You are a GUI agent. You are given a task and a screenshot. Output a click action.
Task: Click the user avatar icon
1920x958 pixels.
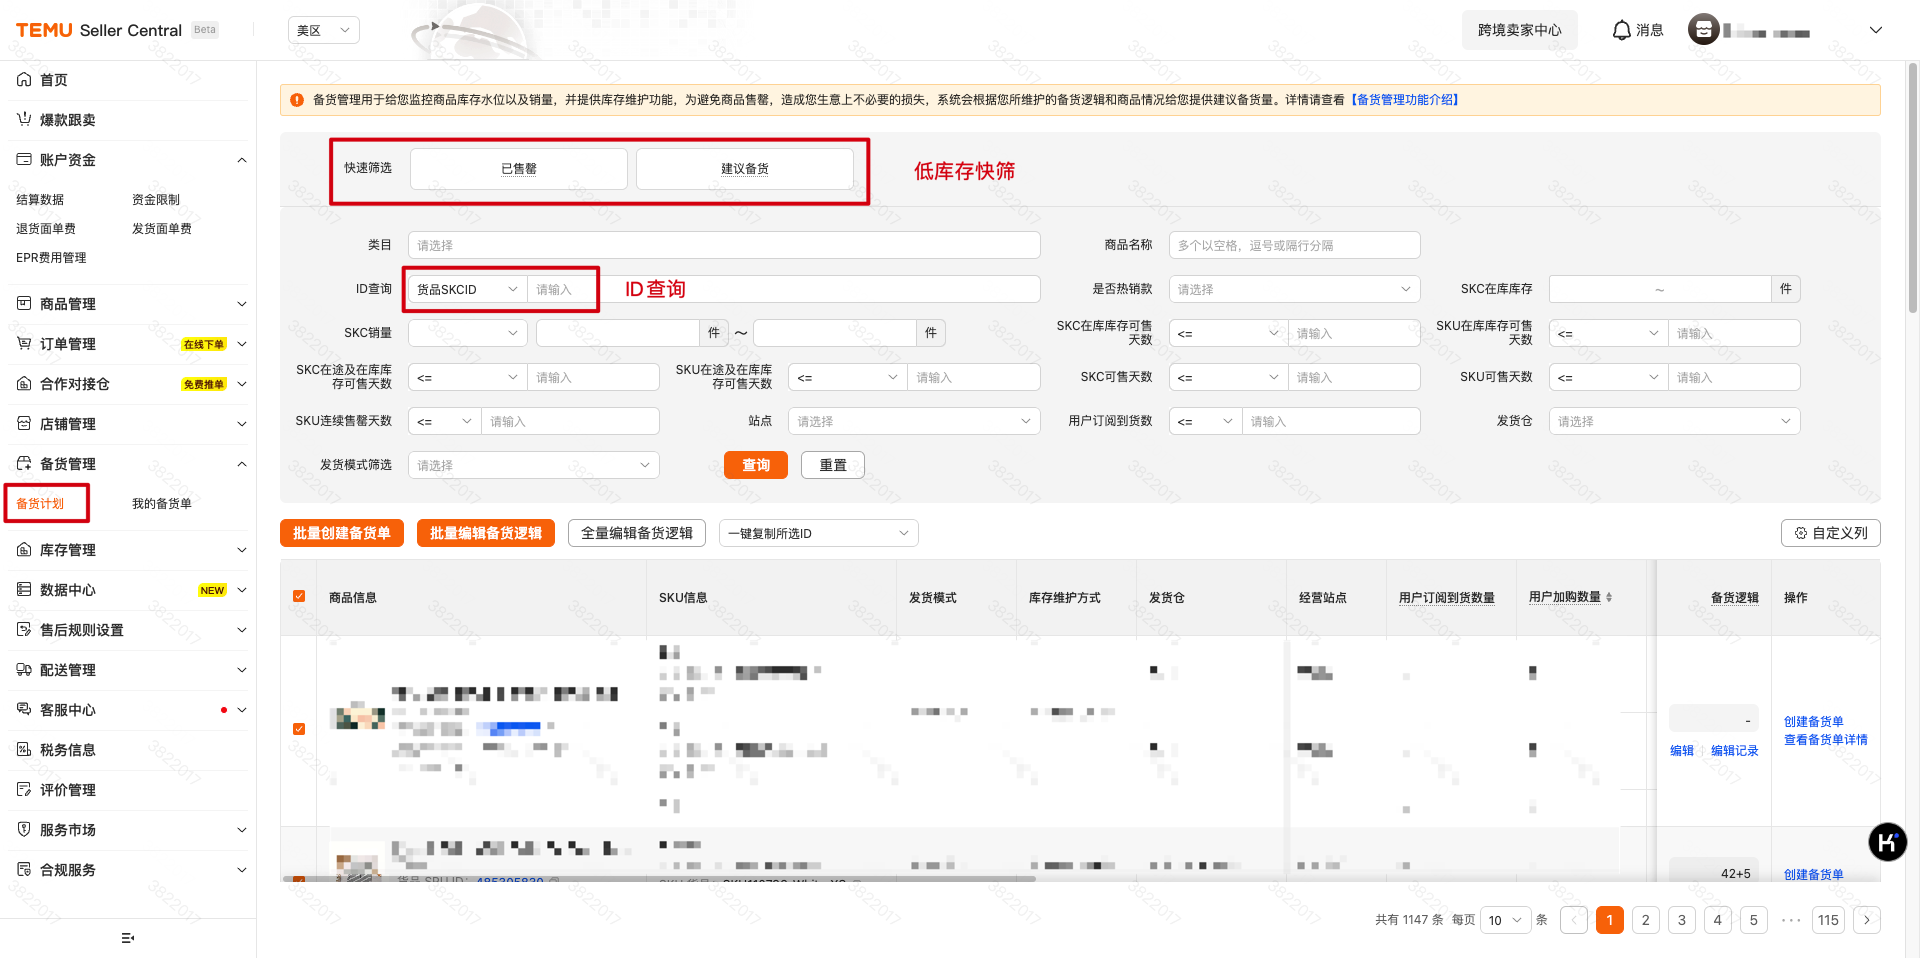pos(1703,30)
